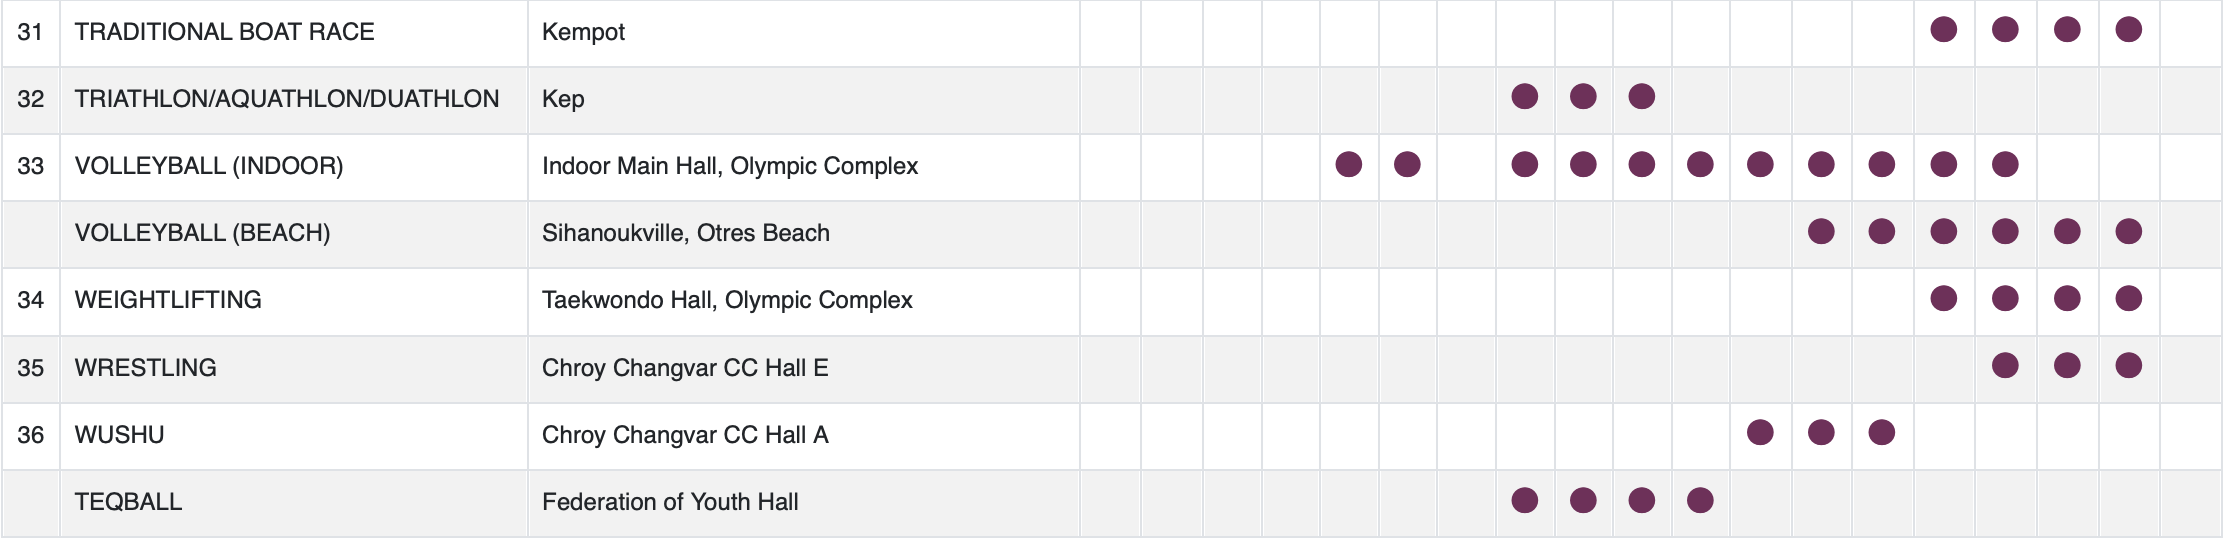Click the VOLLEYBALL (INDOOR) sport label
This screenshot has width=2226, height=538.
[x=209, y=166]
